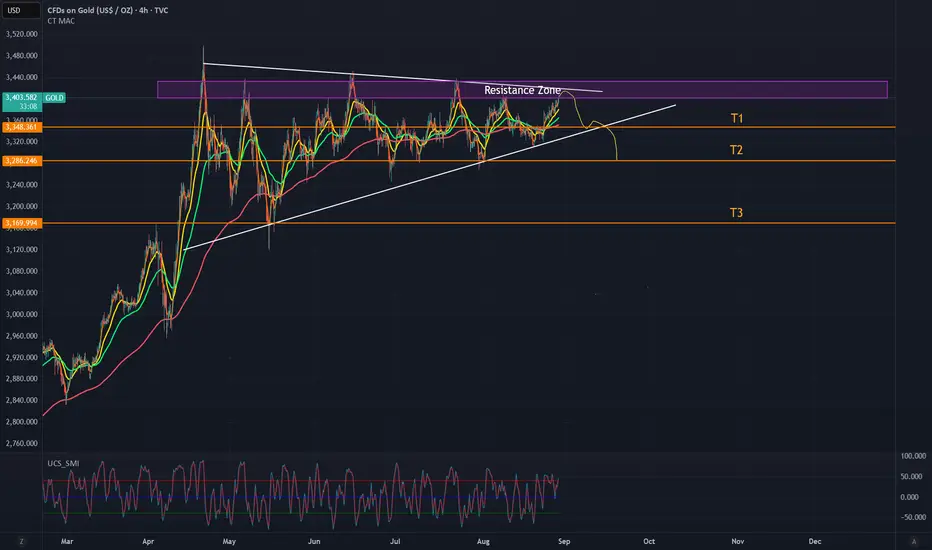This screenshot has height=550, width=932.
Task: Open the CT MAC indicator legend
Action: point(61,21)
